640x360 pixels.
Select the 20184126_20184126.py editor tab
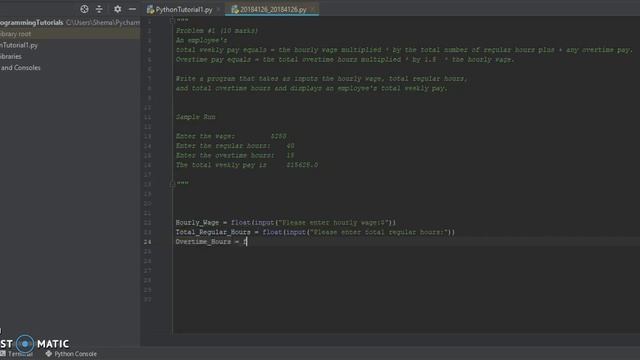click(273, 9)
